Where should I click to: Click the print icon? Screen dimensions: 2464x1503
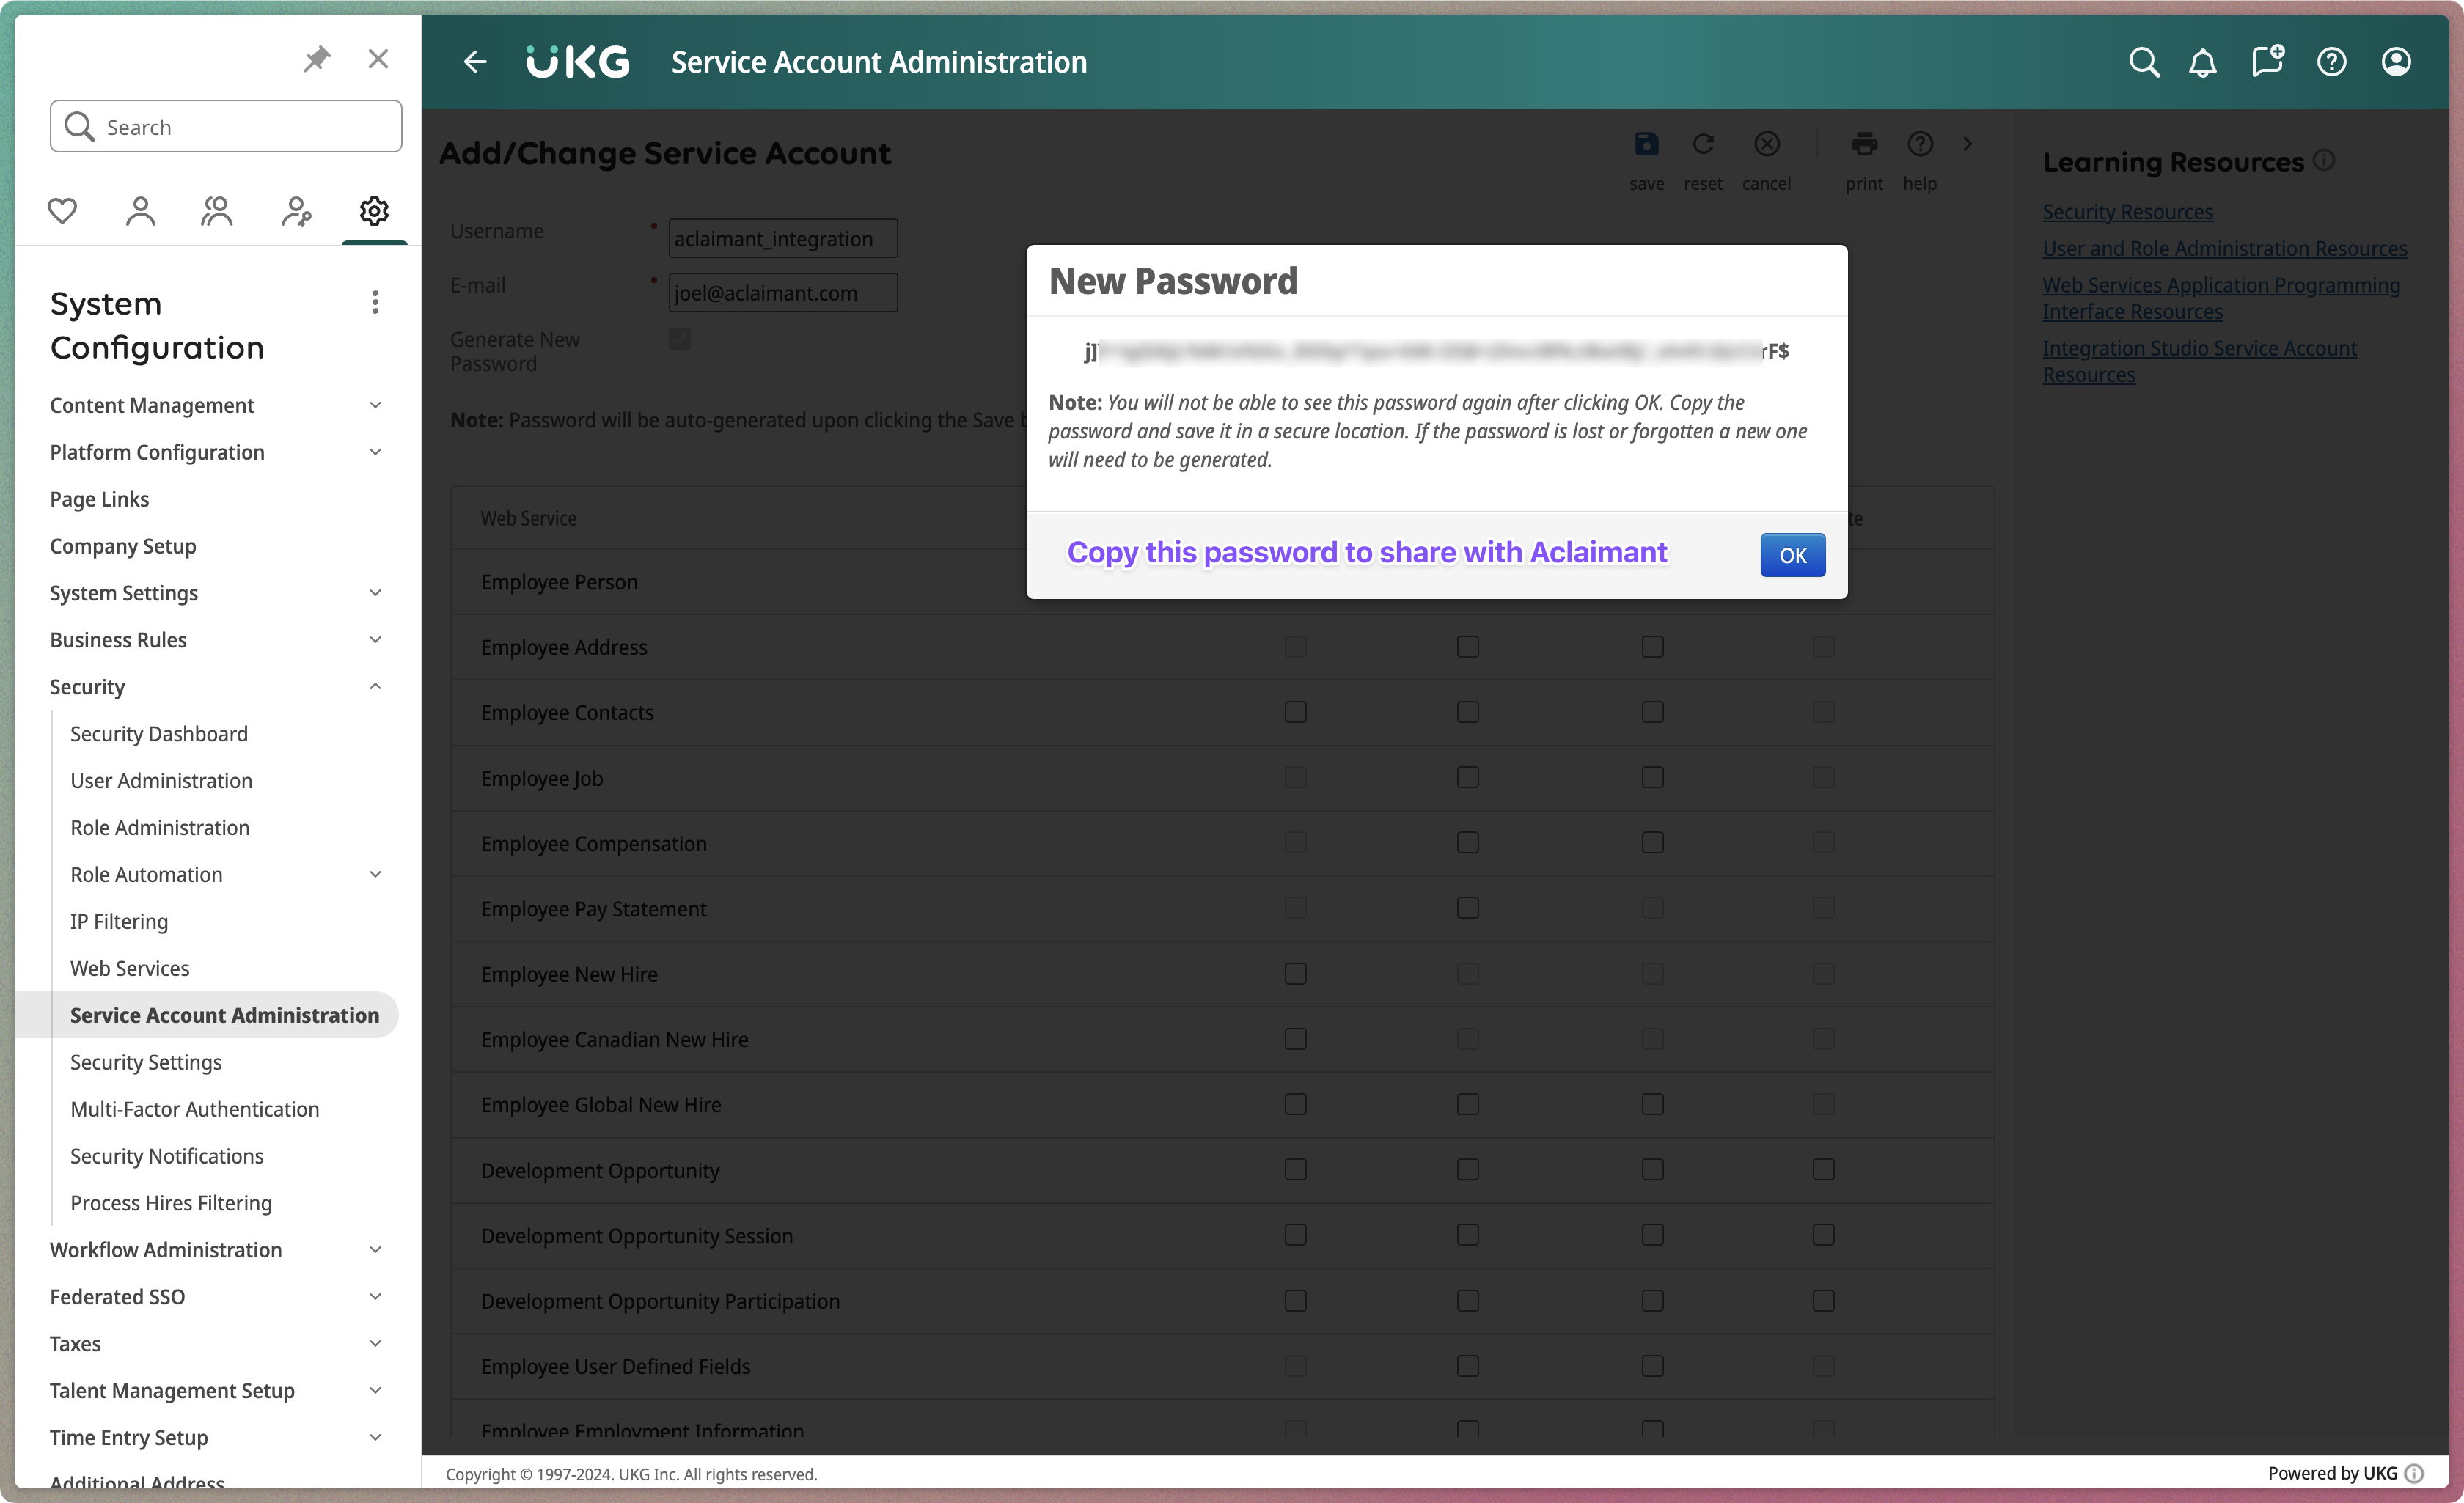[1864, 144]
